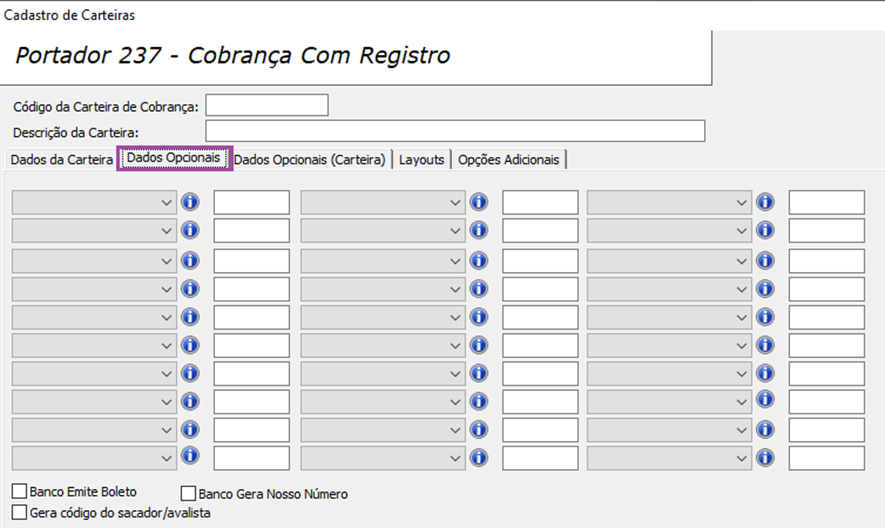The height and width of the screenshot is (528, 885).
Task: Click the info icon in first row, middle column
Action: (479, 202)
